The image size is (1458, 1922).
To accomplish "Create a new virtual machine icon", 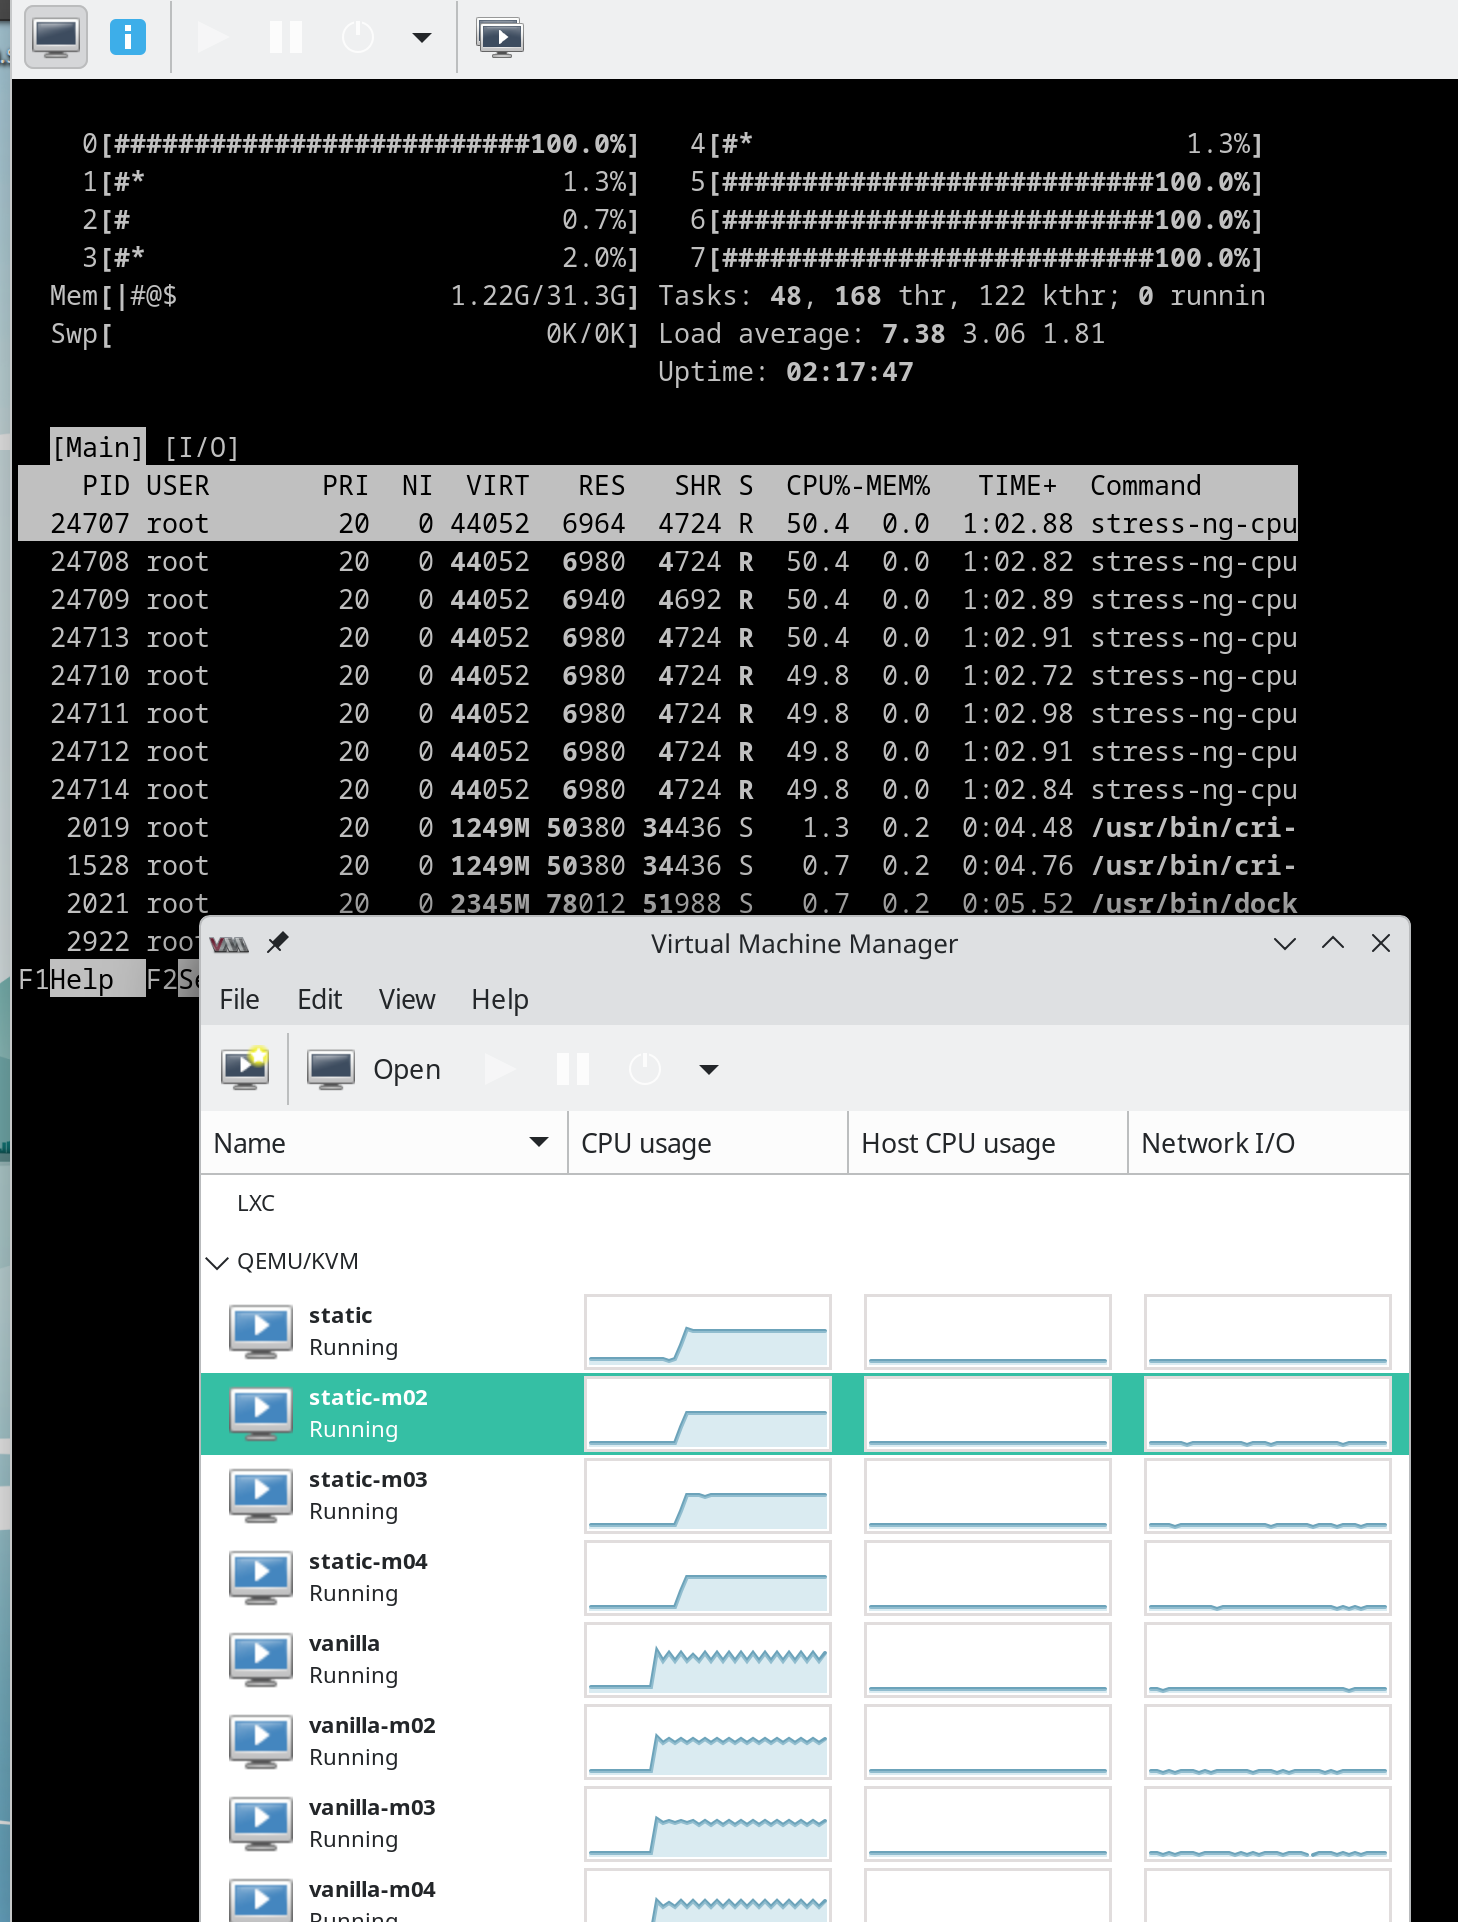I will pyautogui.click(x=245, y=1069).
